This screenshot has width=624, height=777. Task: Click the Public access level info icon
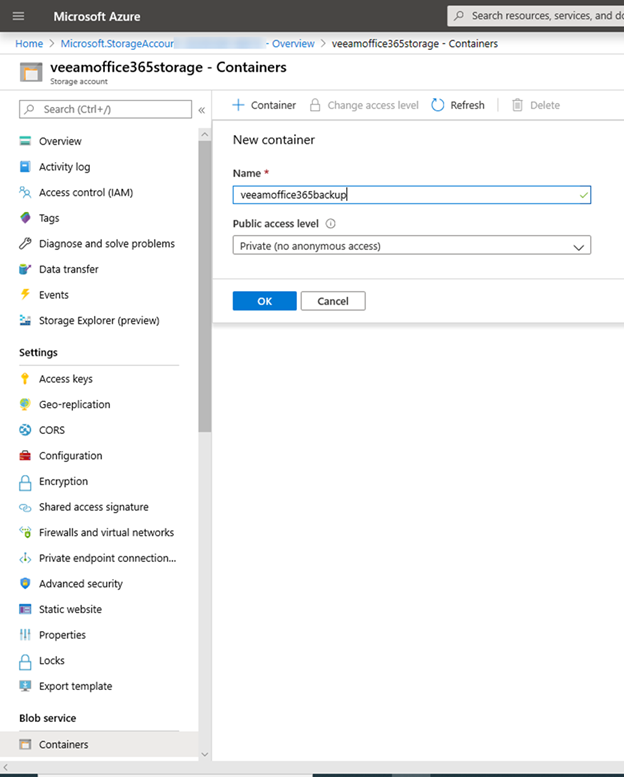point(331,224)
